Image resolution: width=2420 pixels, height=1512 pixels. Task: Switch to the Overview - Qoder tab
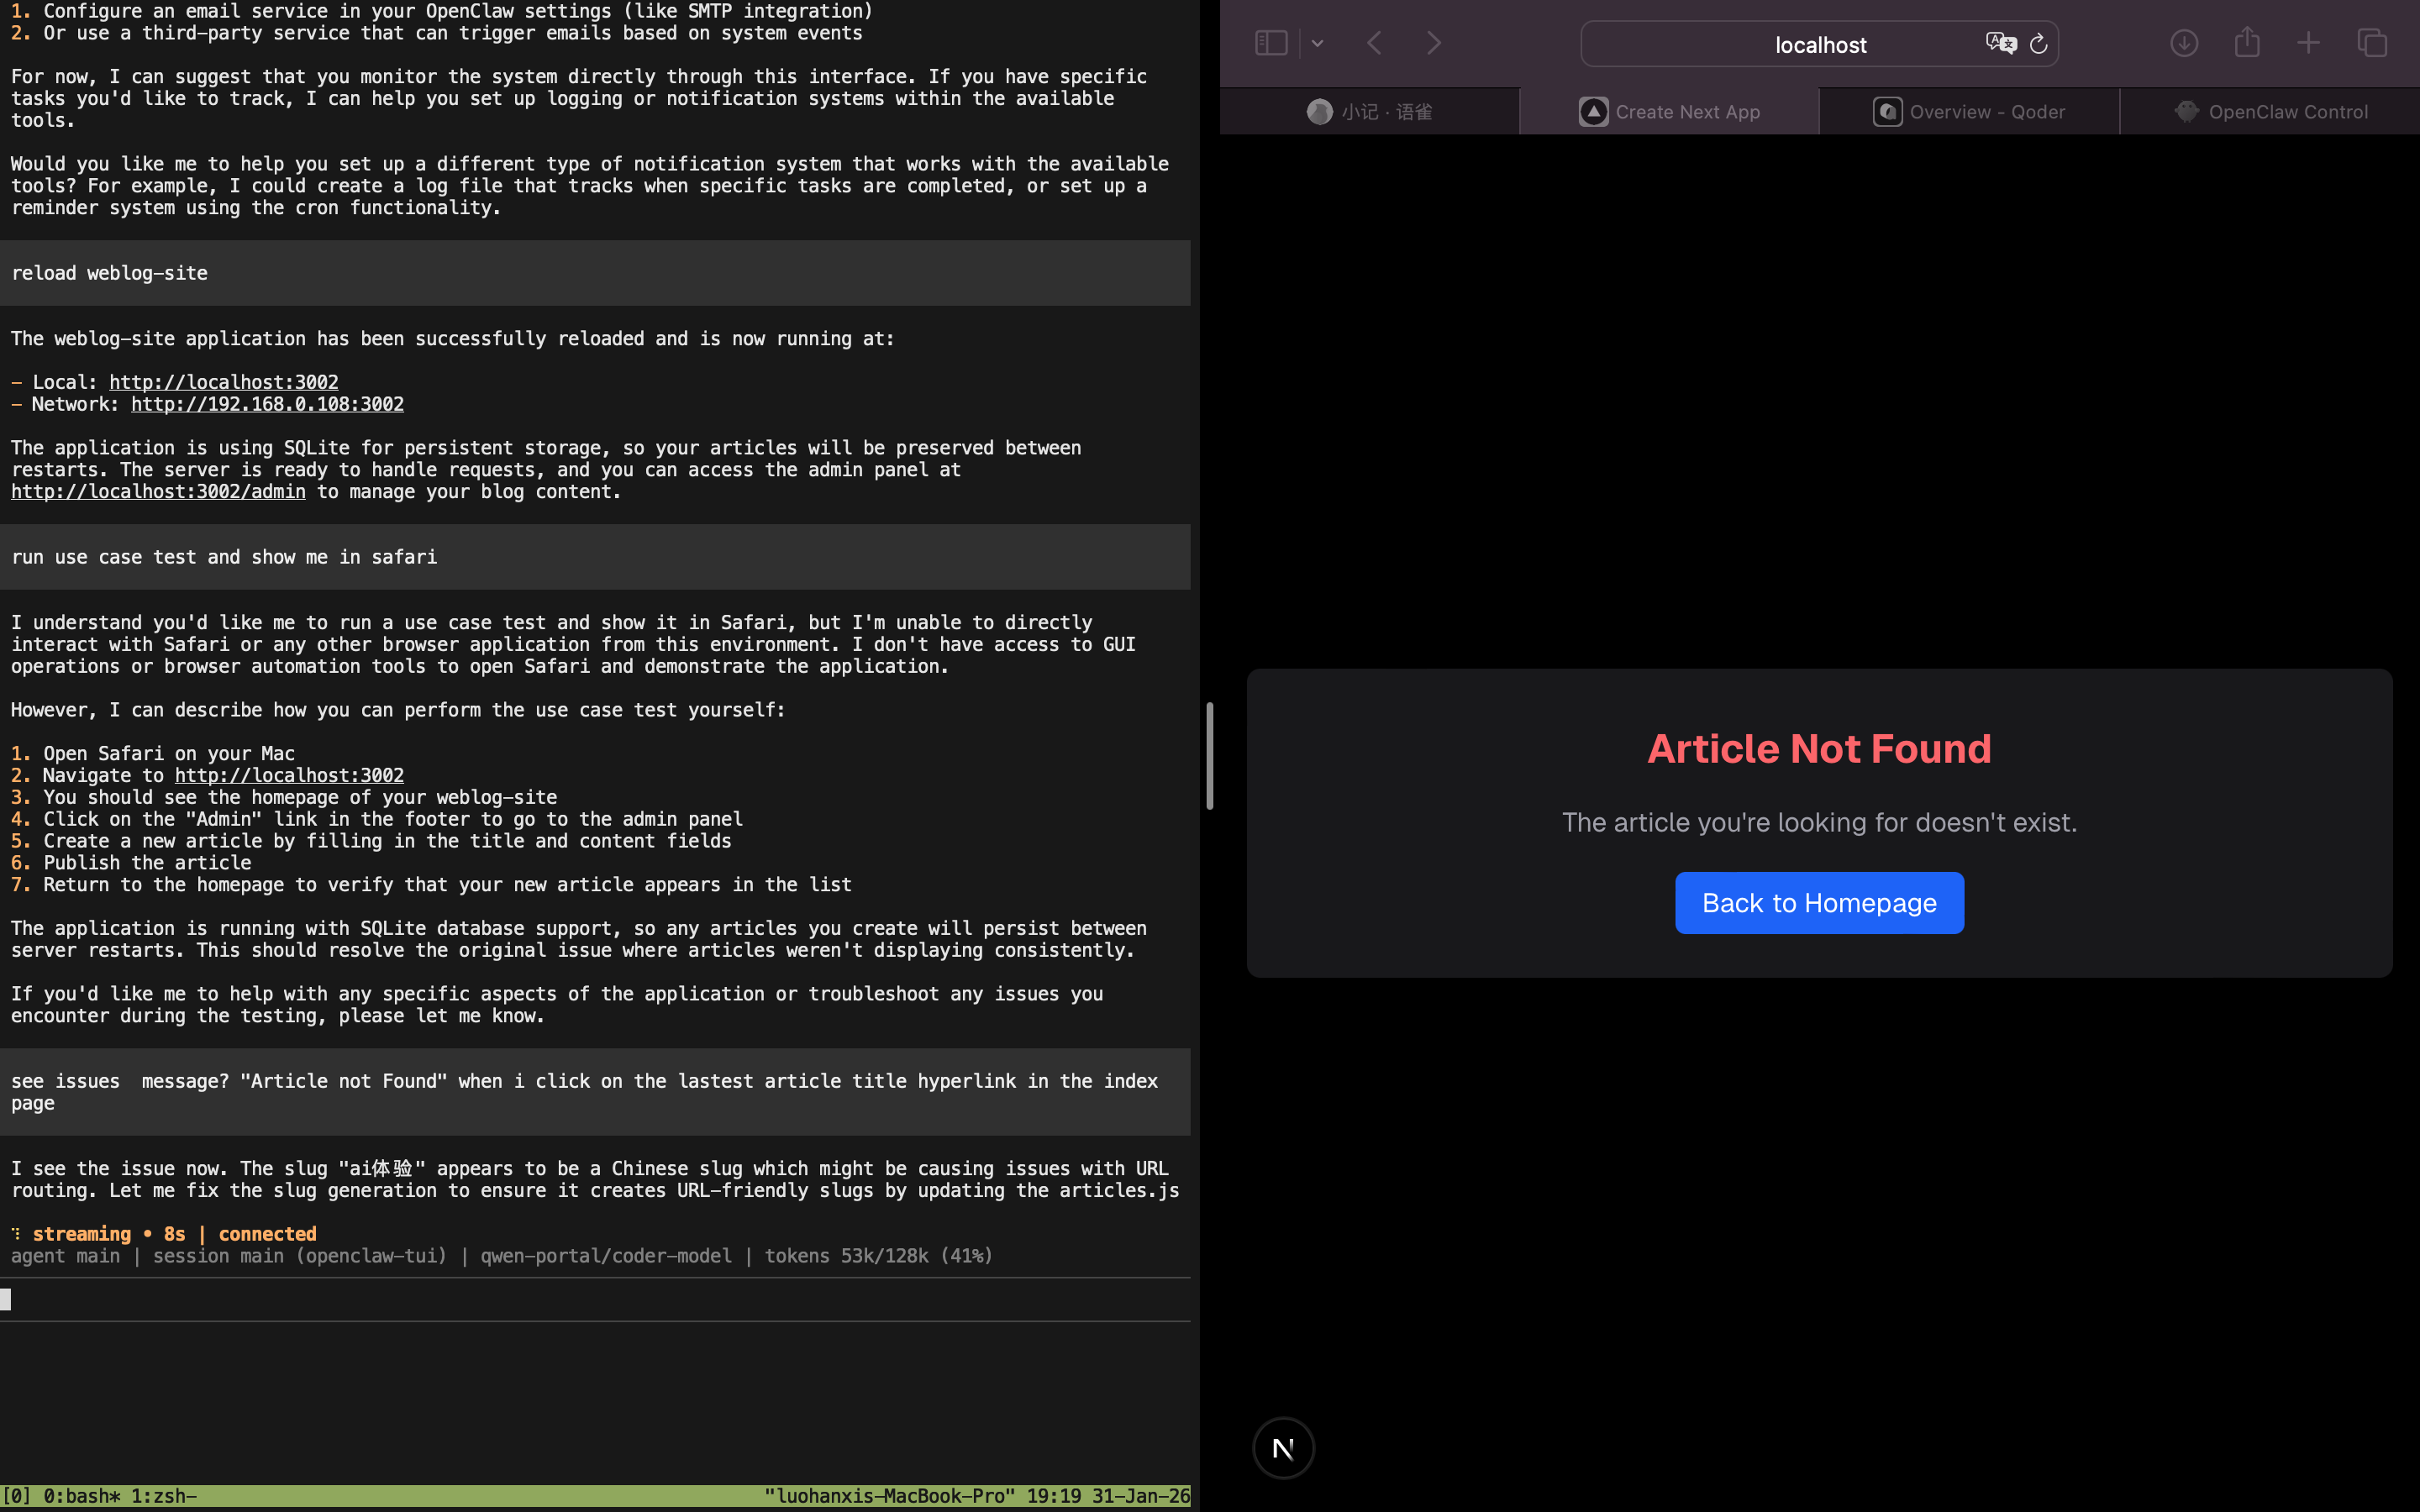(x=1969, y=112)
